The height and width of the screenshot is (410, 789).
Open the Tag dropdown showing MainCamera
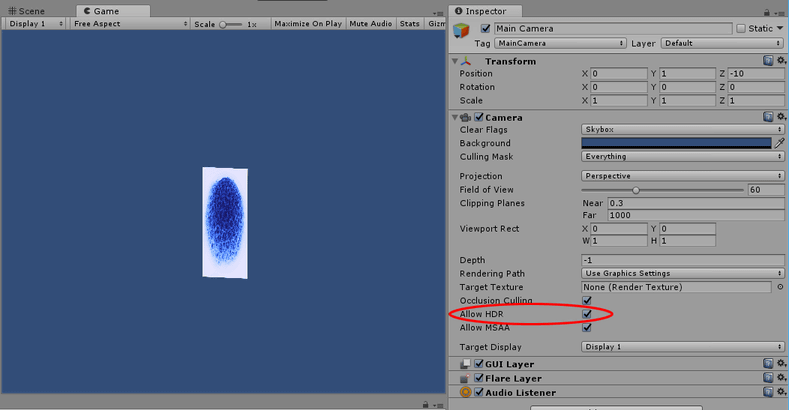pos(560,43)
